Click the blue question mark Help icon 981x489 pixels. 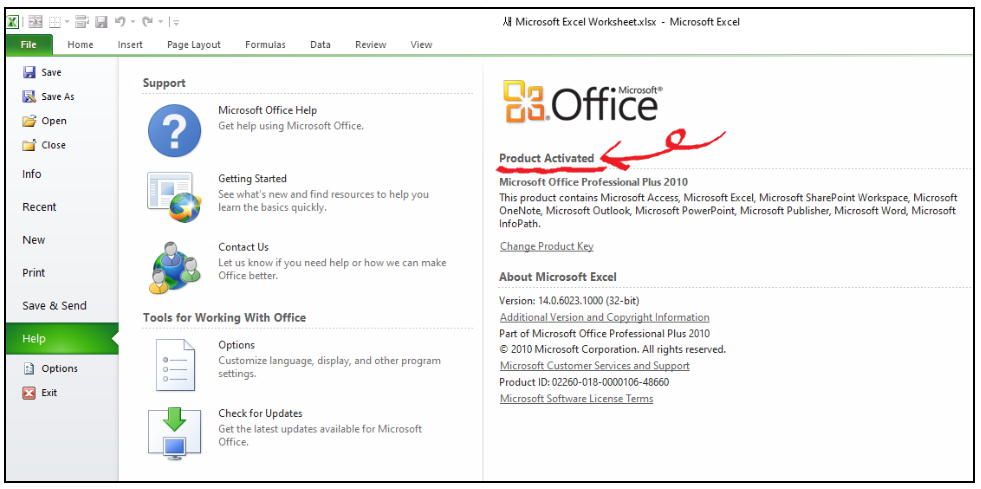[175, 130]
